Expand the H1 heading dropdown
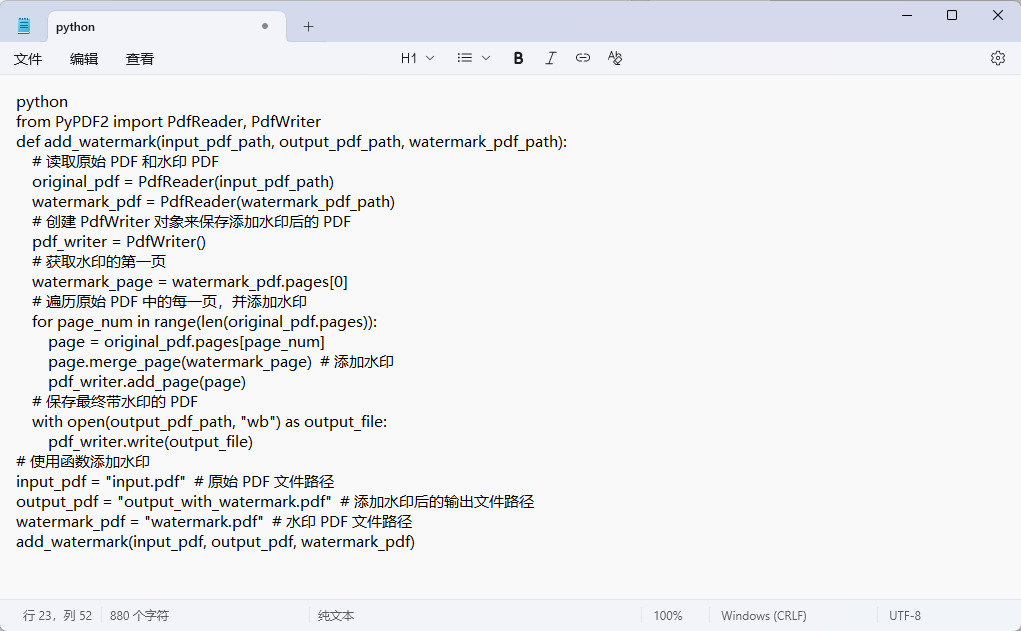 coord(417,58)
